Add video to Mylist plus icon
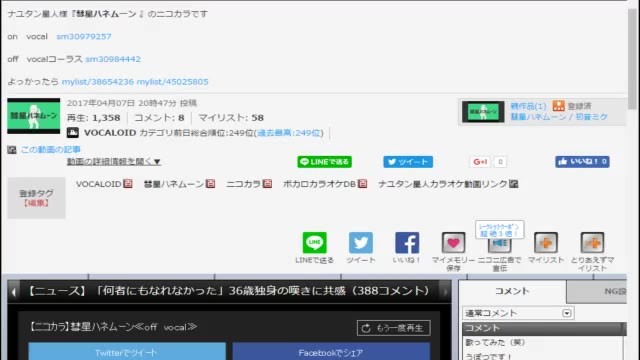The width and height of the screenshot is (640, 360). [x=546, y=242]
